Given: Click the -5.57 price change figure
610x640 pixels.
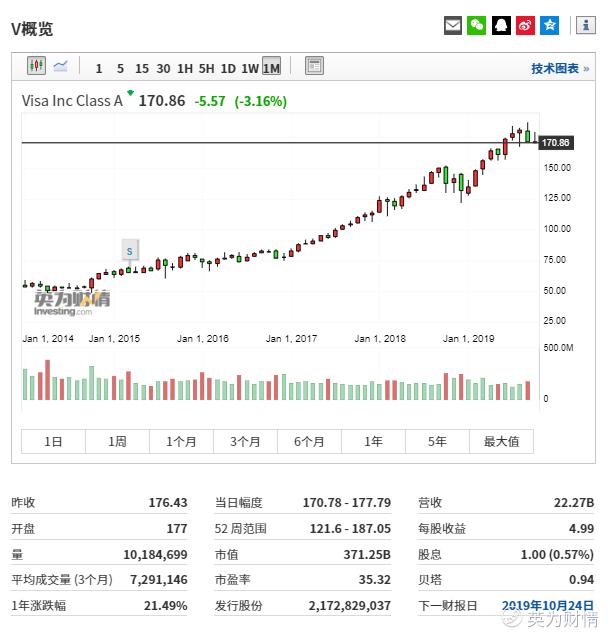Looking at the screenshot, I should pos(210,101).
